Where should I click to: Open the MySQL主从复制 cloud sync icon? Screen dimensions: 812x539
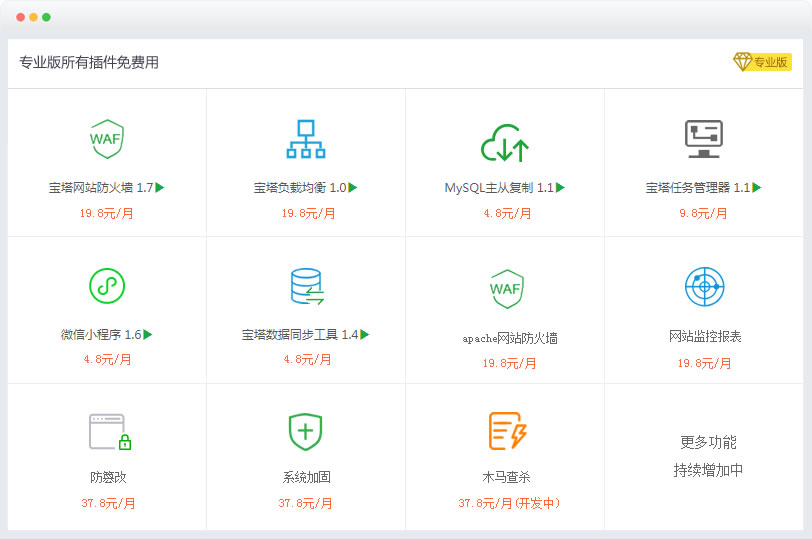point(504,143)
